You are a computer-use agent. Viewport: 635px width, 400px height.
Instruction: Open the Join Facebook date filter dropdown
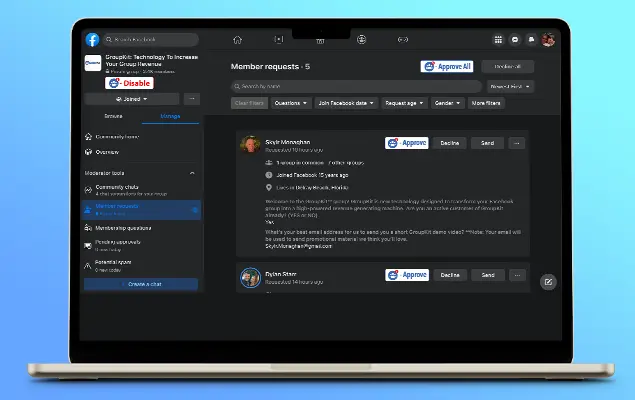click(346, 103)
